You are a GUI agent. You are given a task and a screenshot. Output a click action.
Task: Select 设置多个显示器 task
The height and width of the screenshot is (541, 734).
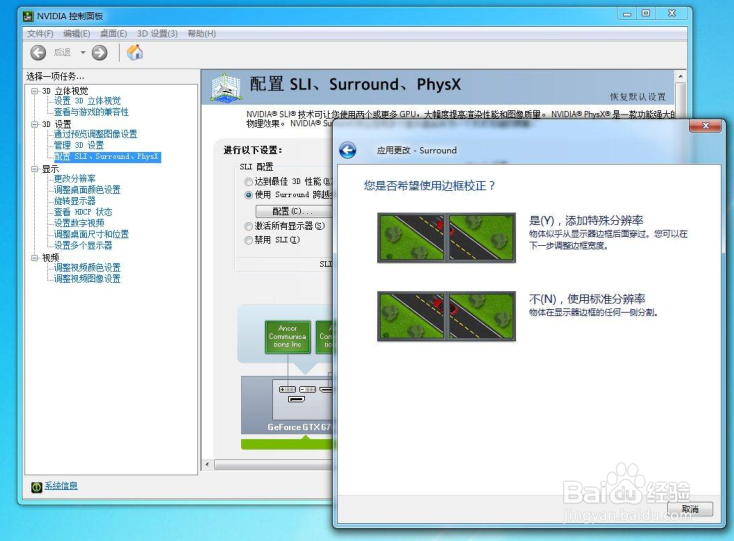coord(83,245)
